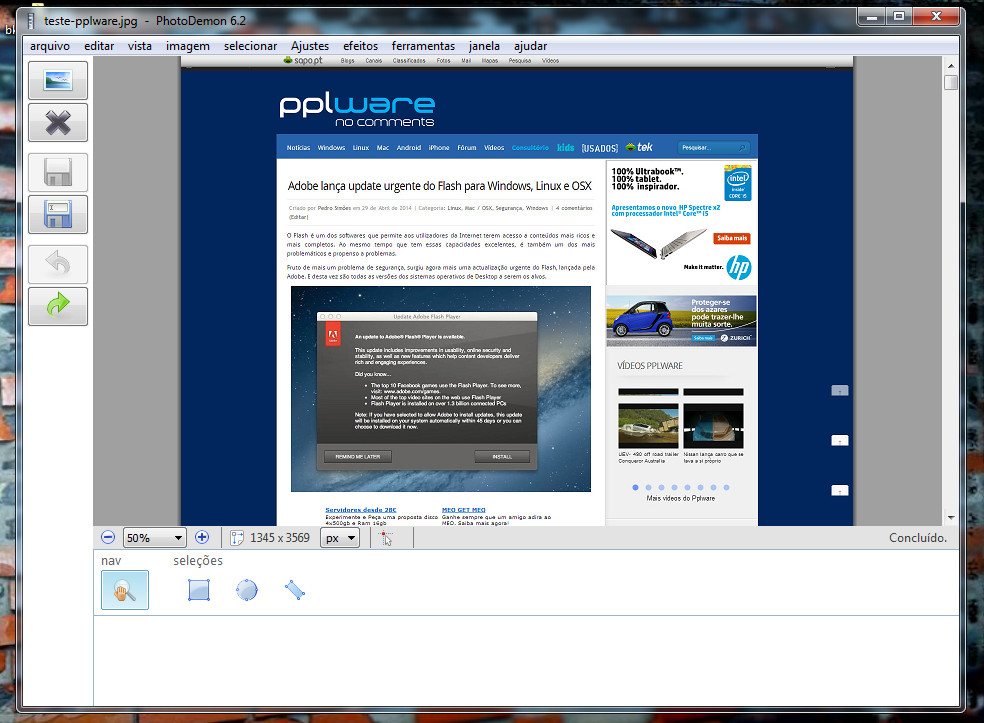This screenshot has width=984, height=723.
Task: Click the save as blue floppy icon
Action: click(58, 214)
